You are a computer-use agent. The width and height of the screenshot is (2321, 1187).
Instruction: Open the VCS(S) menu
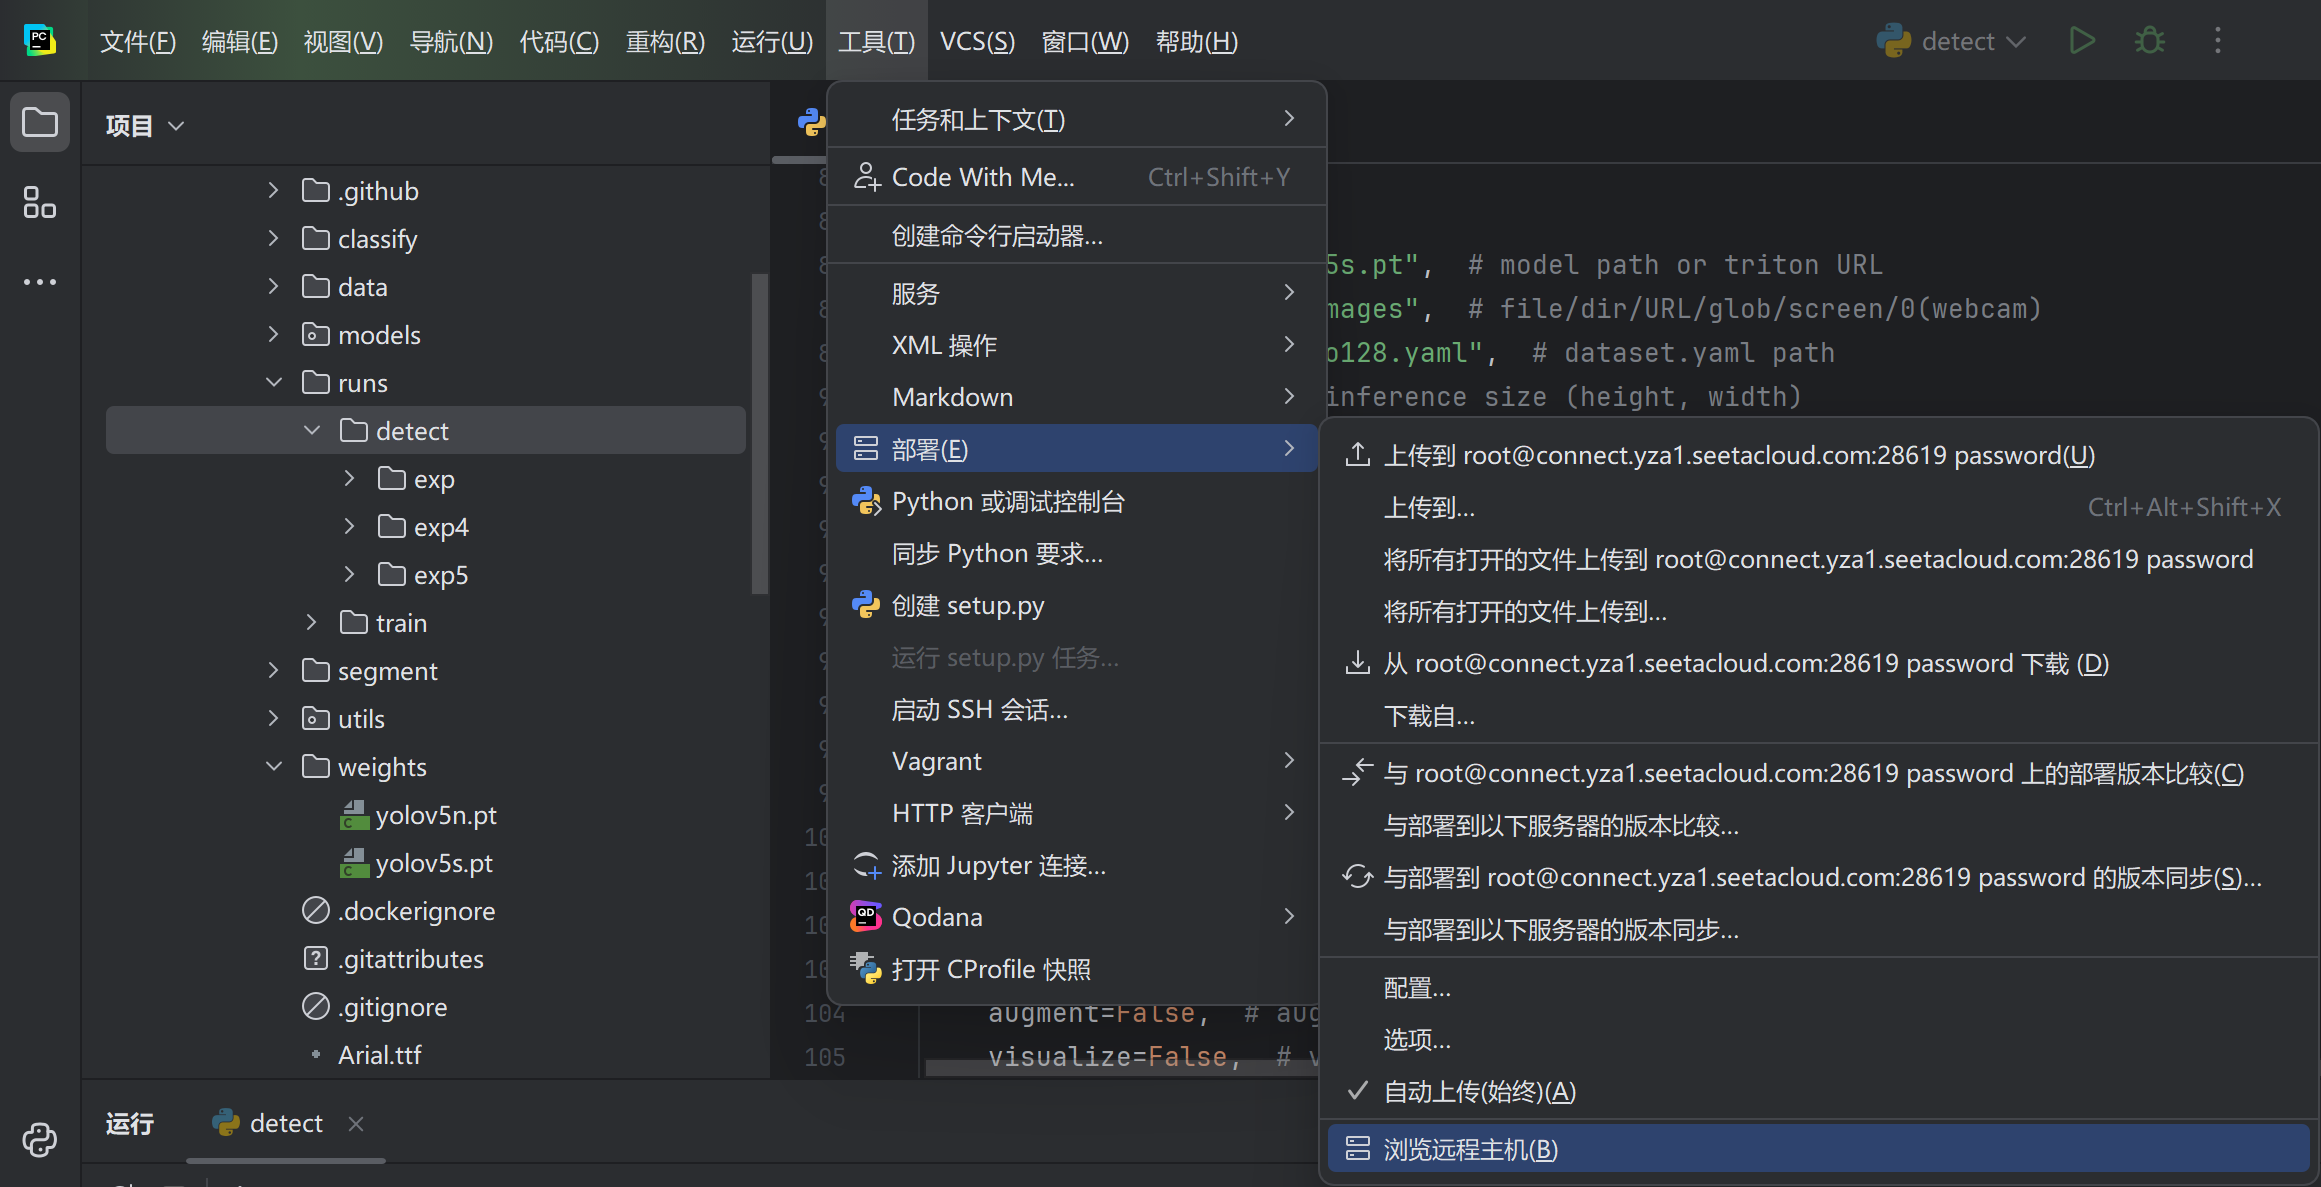(977, 41)
